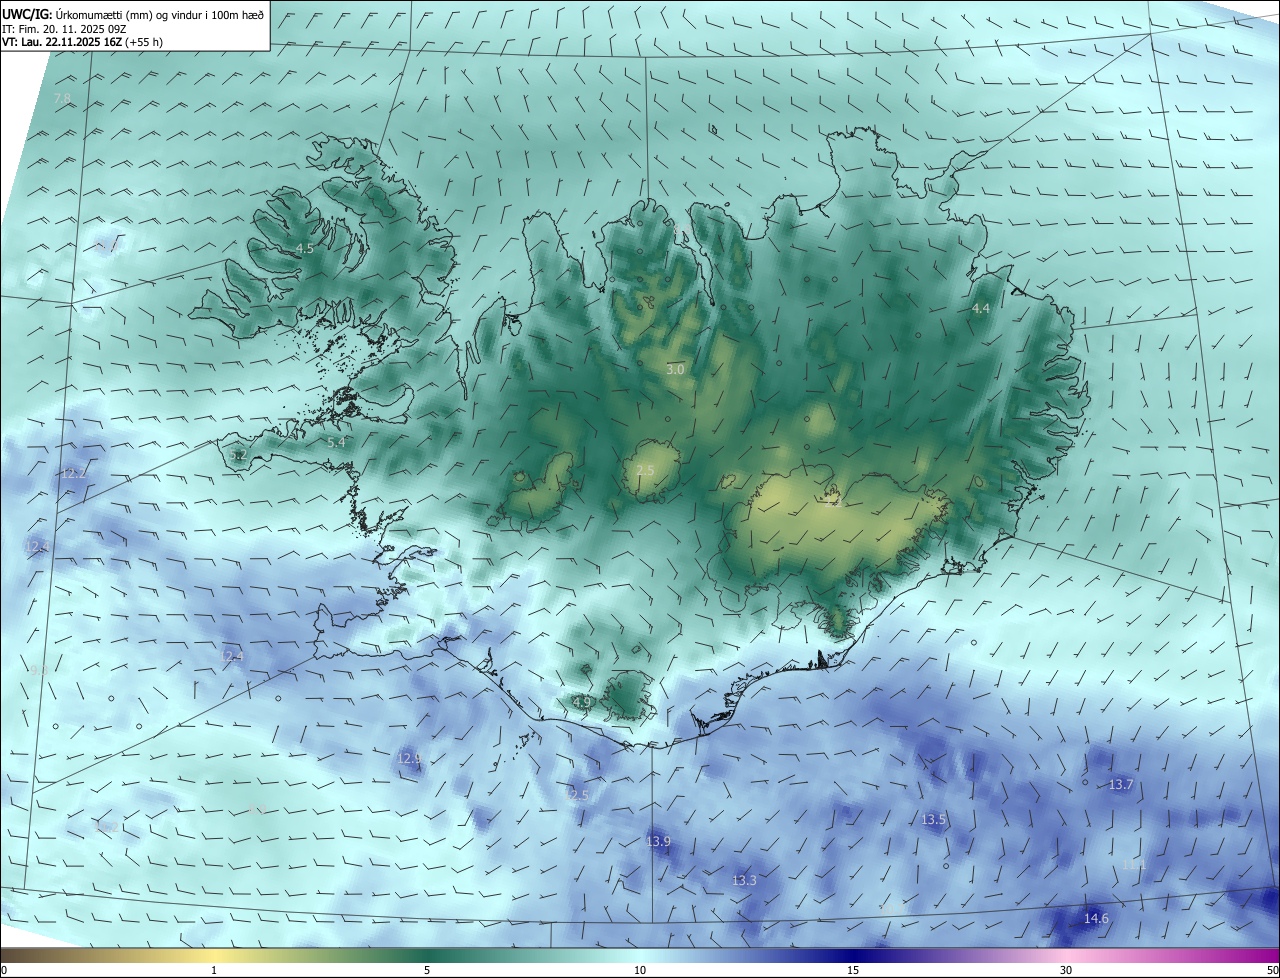The image size is (1280, 978).
Task: Click the 2.5 value on the central glacier
Action: coord(645,470)
